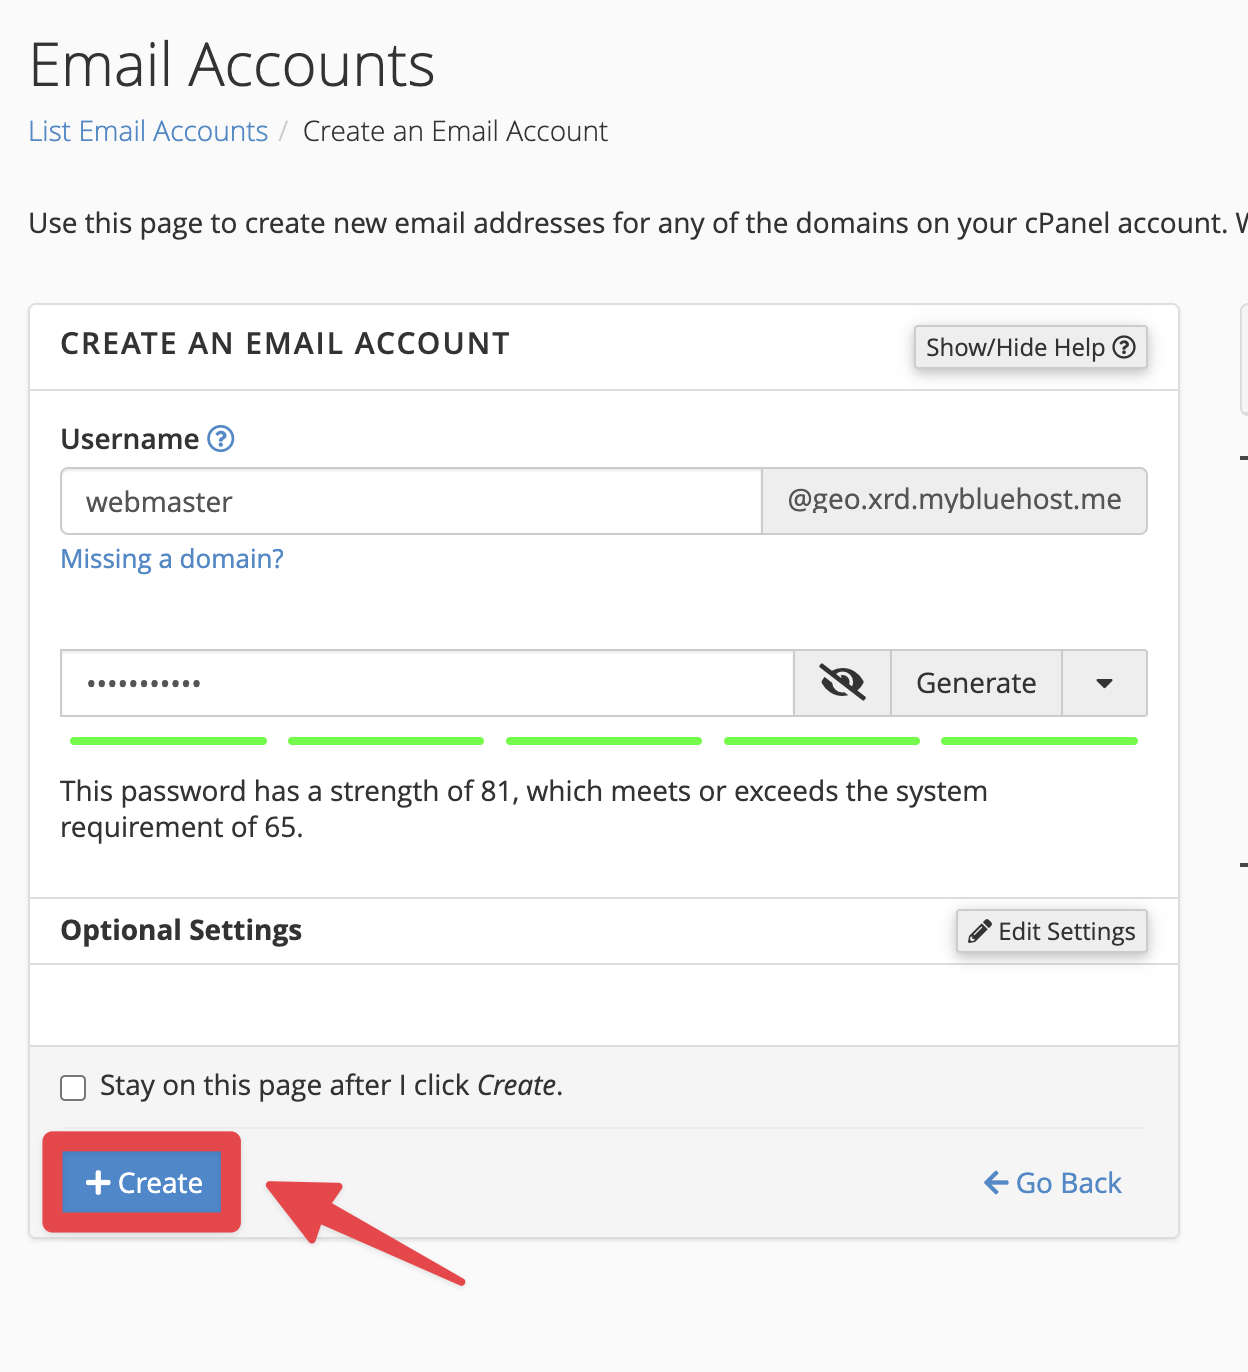
Task: Toggle password visibility with the eye icon
Action: (x=842, y=683)
